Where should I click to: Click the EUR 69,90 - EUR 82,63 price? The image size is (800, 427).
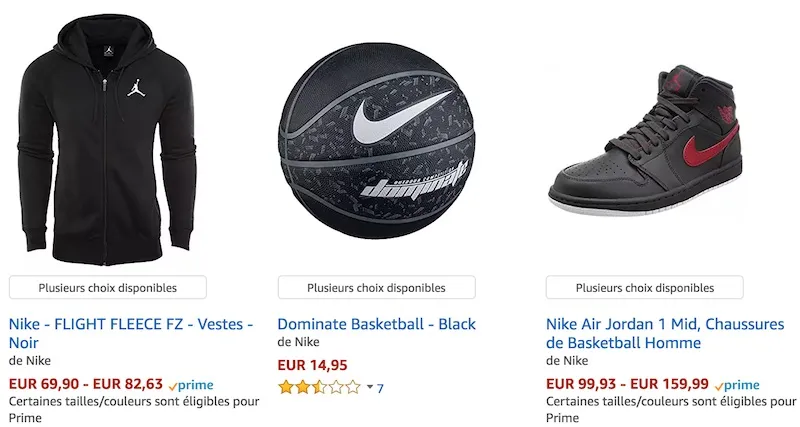[85, 384]
